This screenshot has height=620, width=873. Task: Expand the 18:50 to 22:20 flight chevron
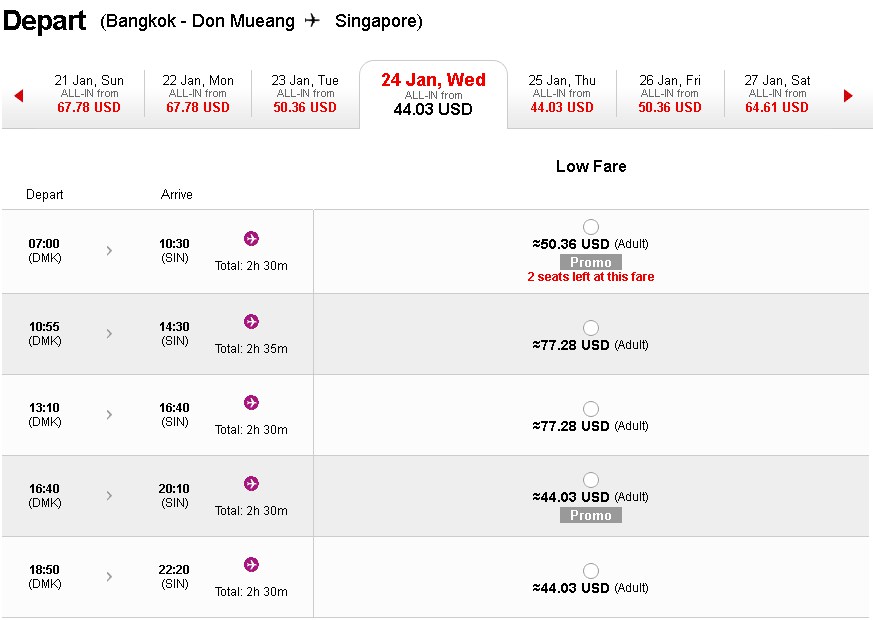[109, 577]
